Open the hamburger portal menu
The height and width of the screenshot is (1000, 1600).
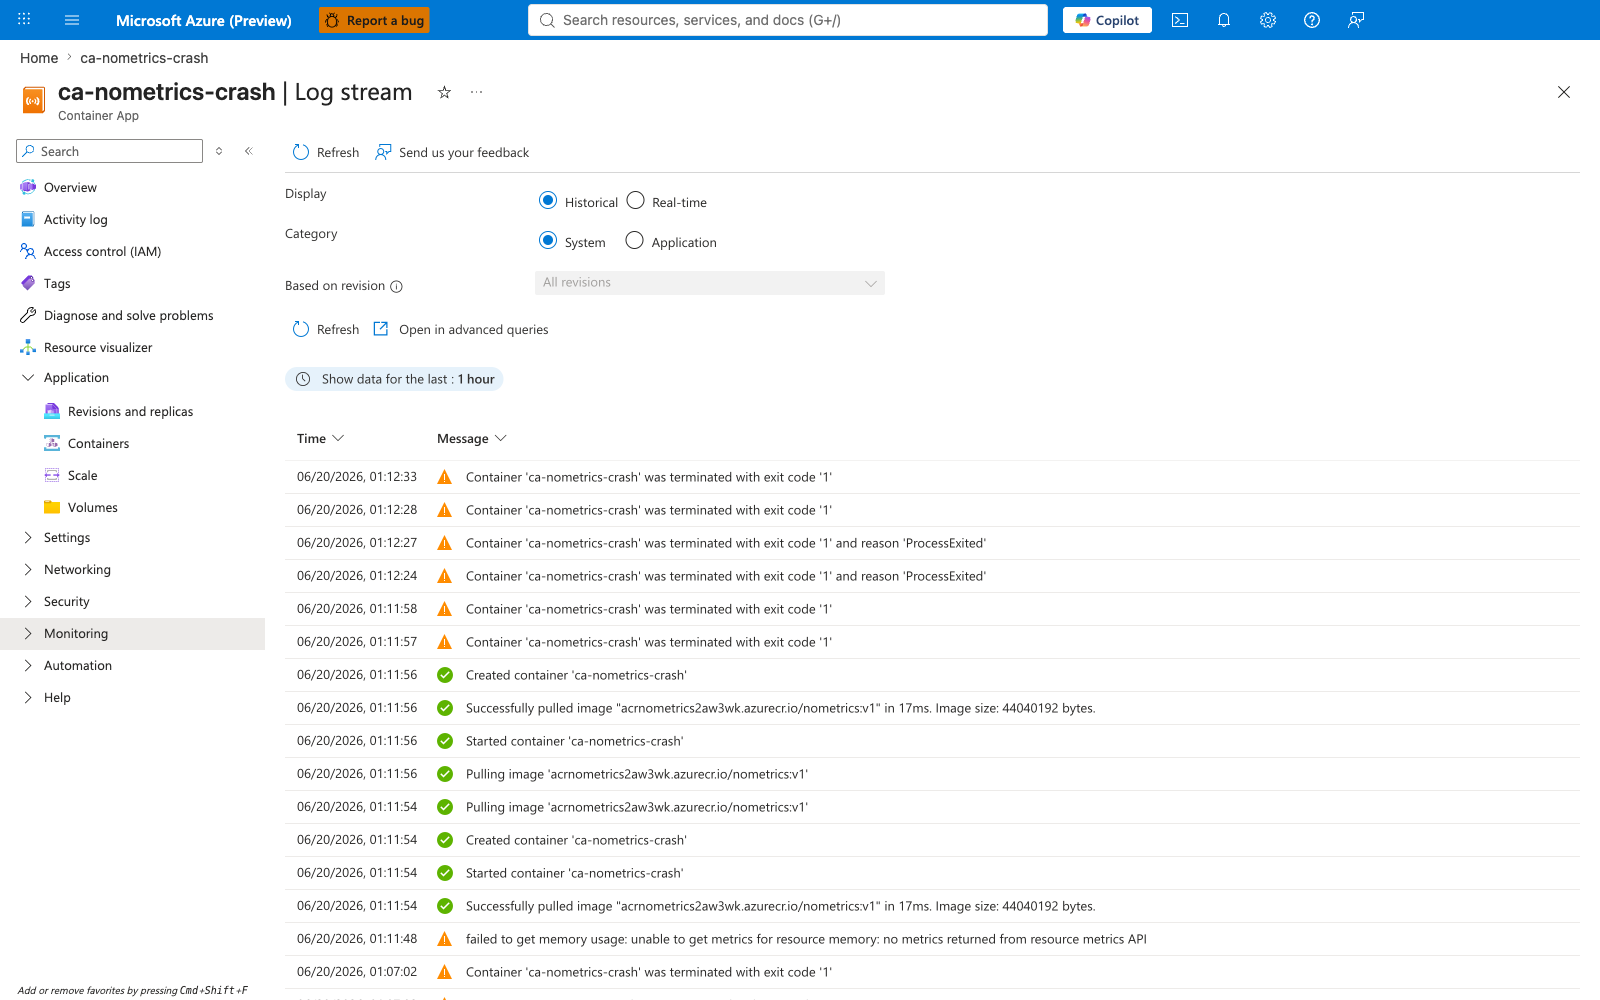click(72, 20)
